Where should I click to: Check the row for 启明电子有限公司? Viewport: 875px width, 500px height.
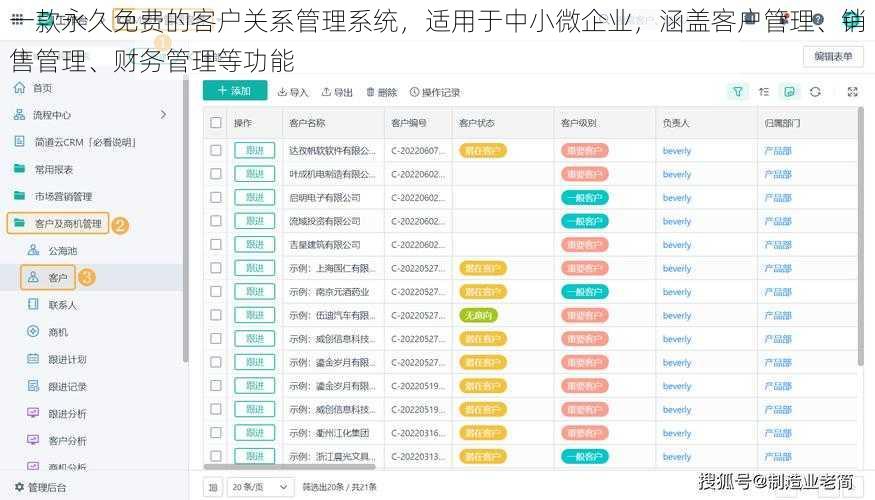[x=216, y=198]
